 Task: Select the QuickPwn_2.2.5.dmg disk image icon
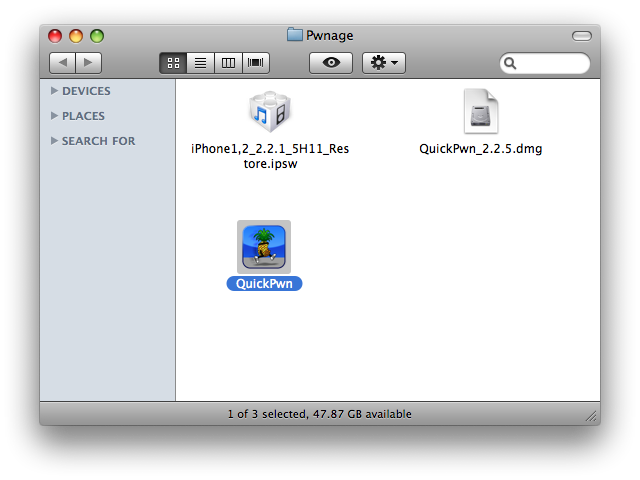[x=480, y=111]
